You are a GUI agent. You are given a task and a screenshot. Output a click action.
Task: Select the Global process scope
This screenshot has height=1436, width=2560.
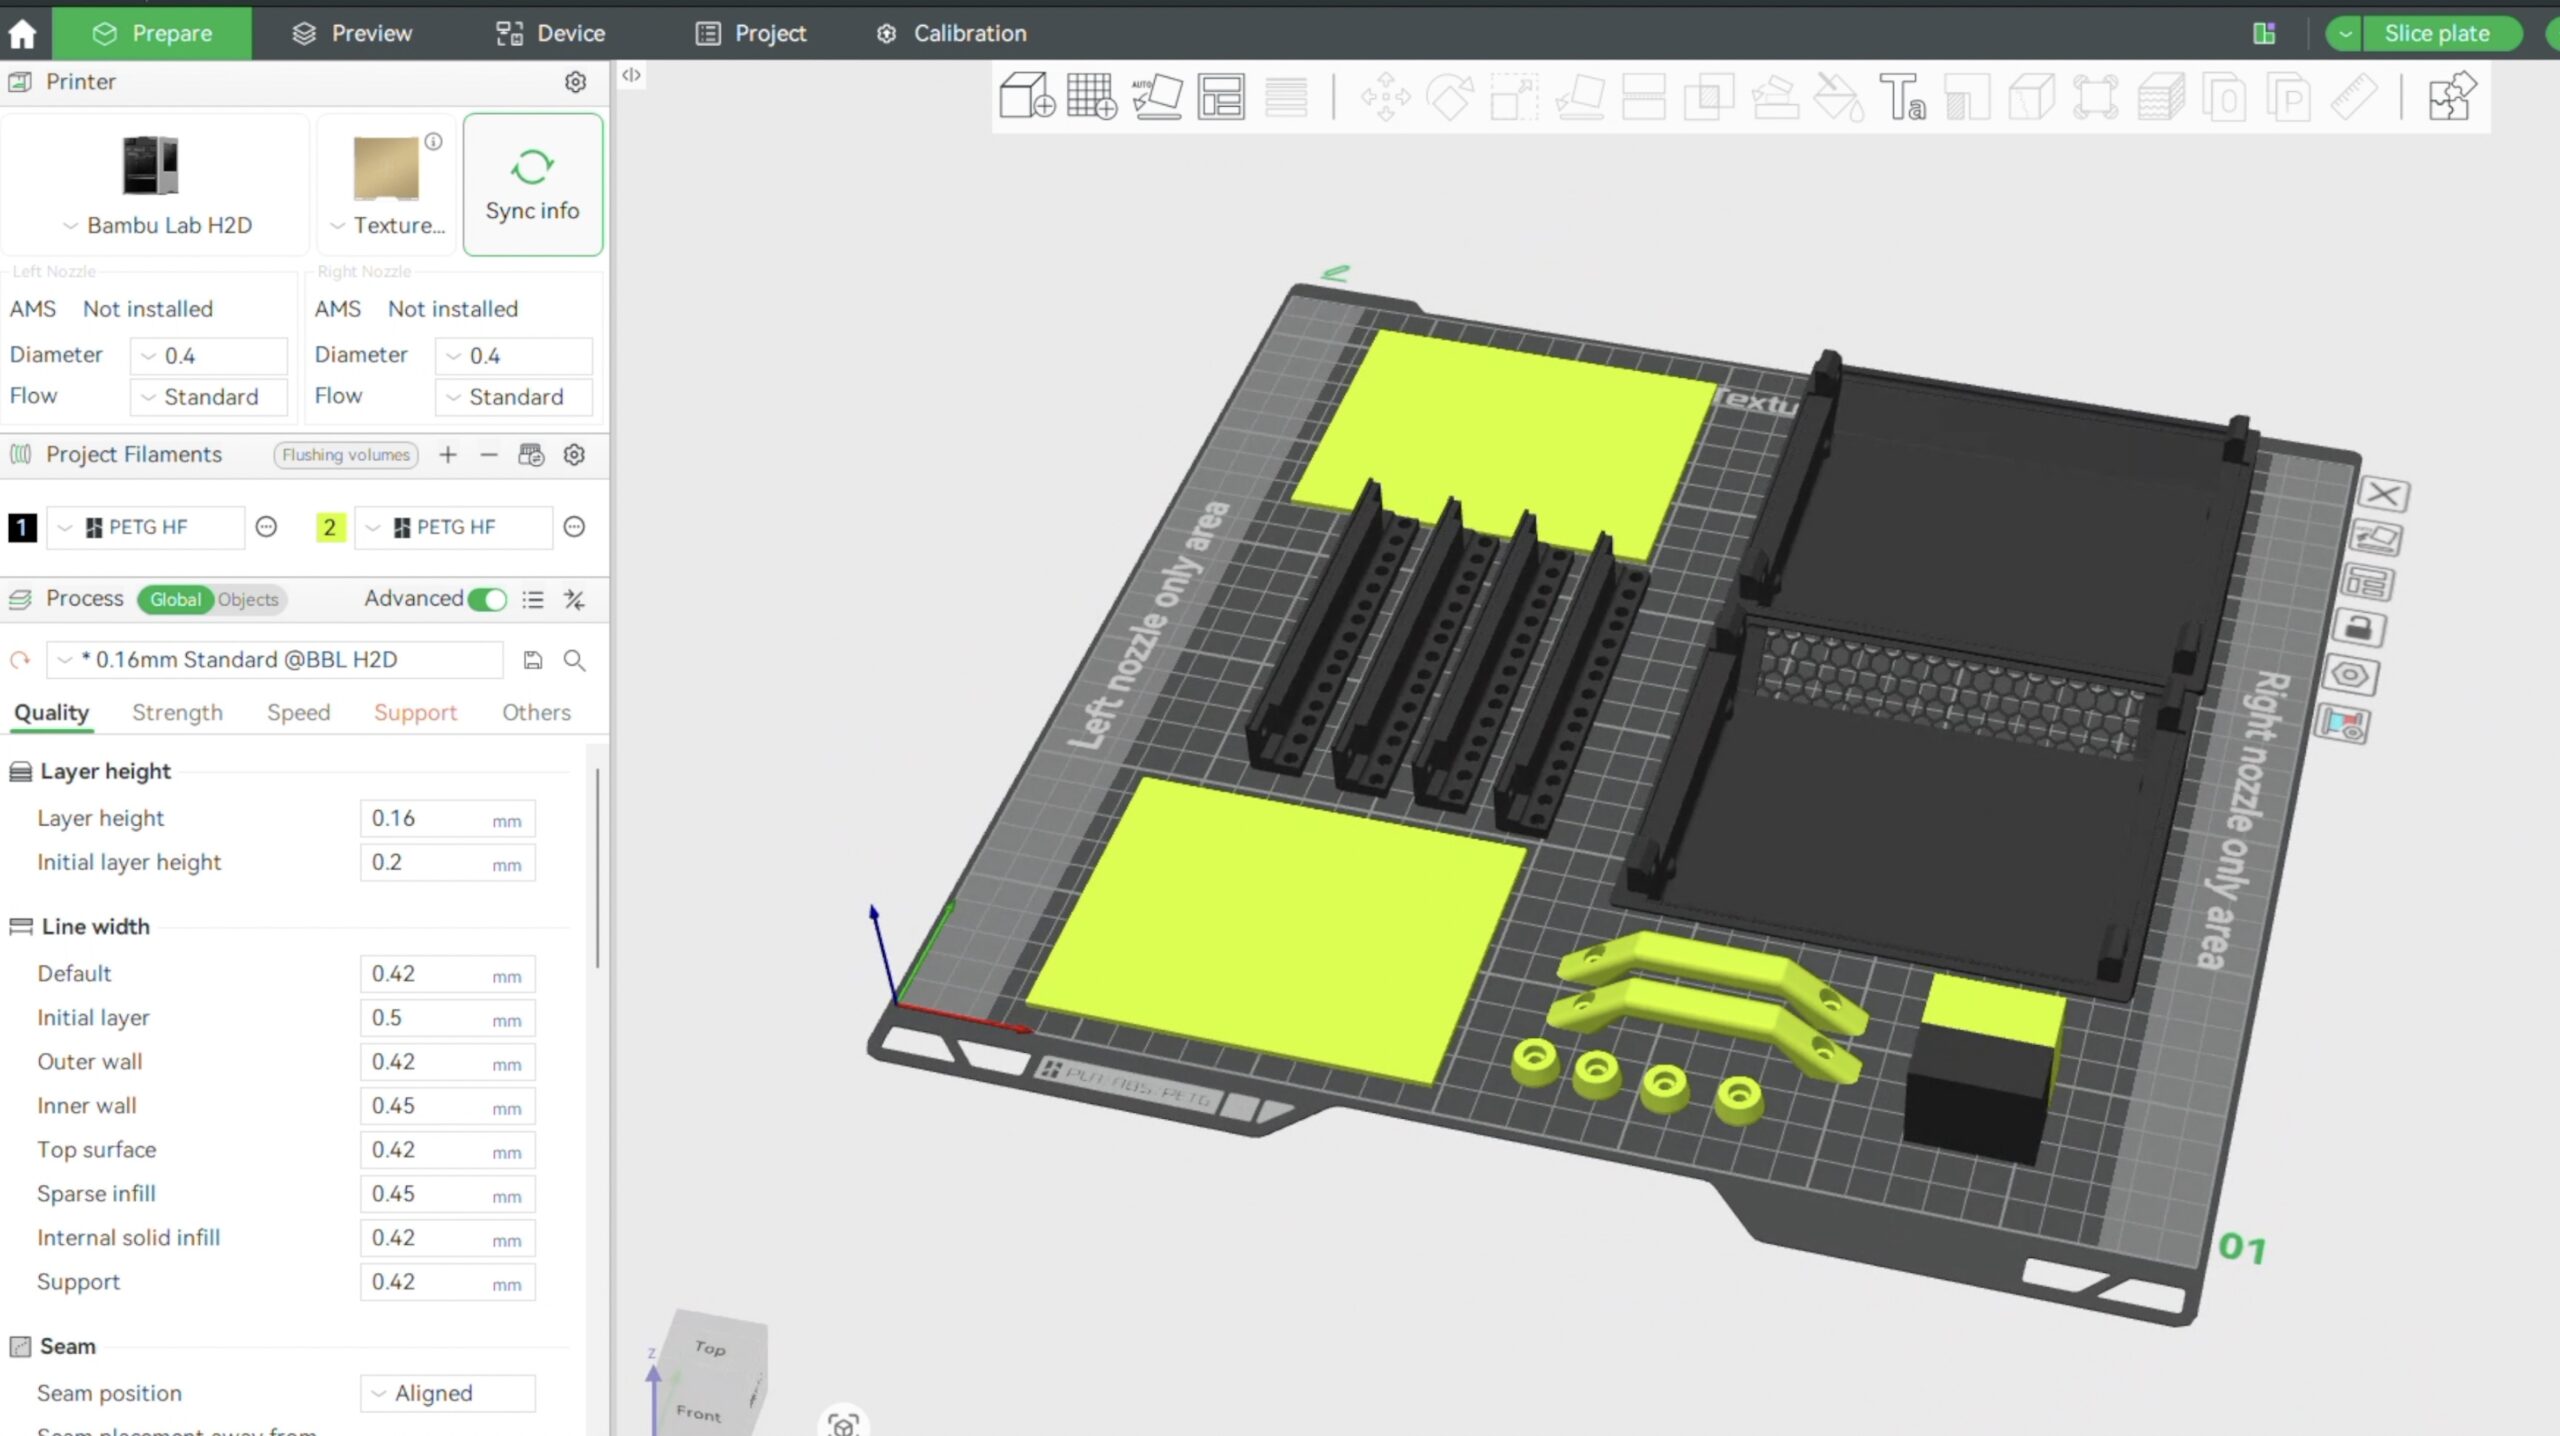[175, 599]
